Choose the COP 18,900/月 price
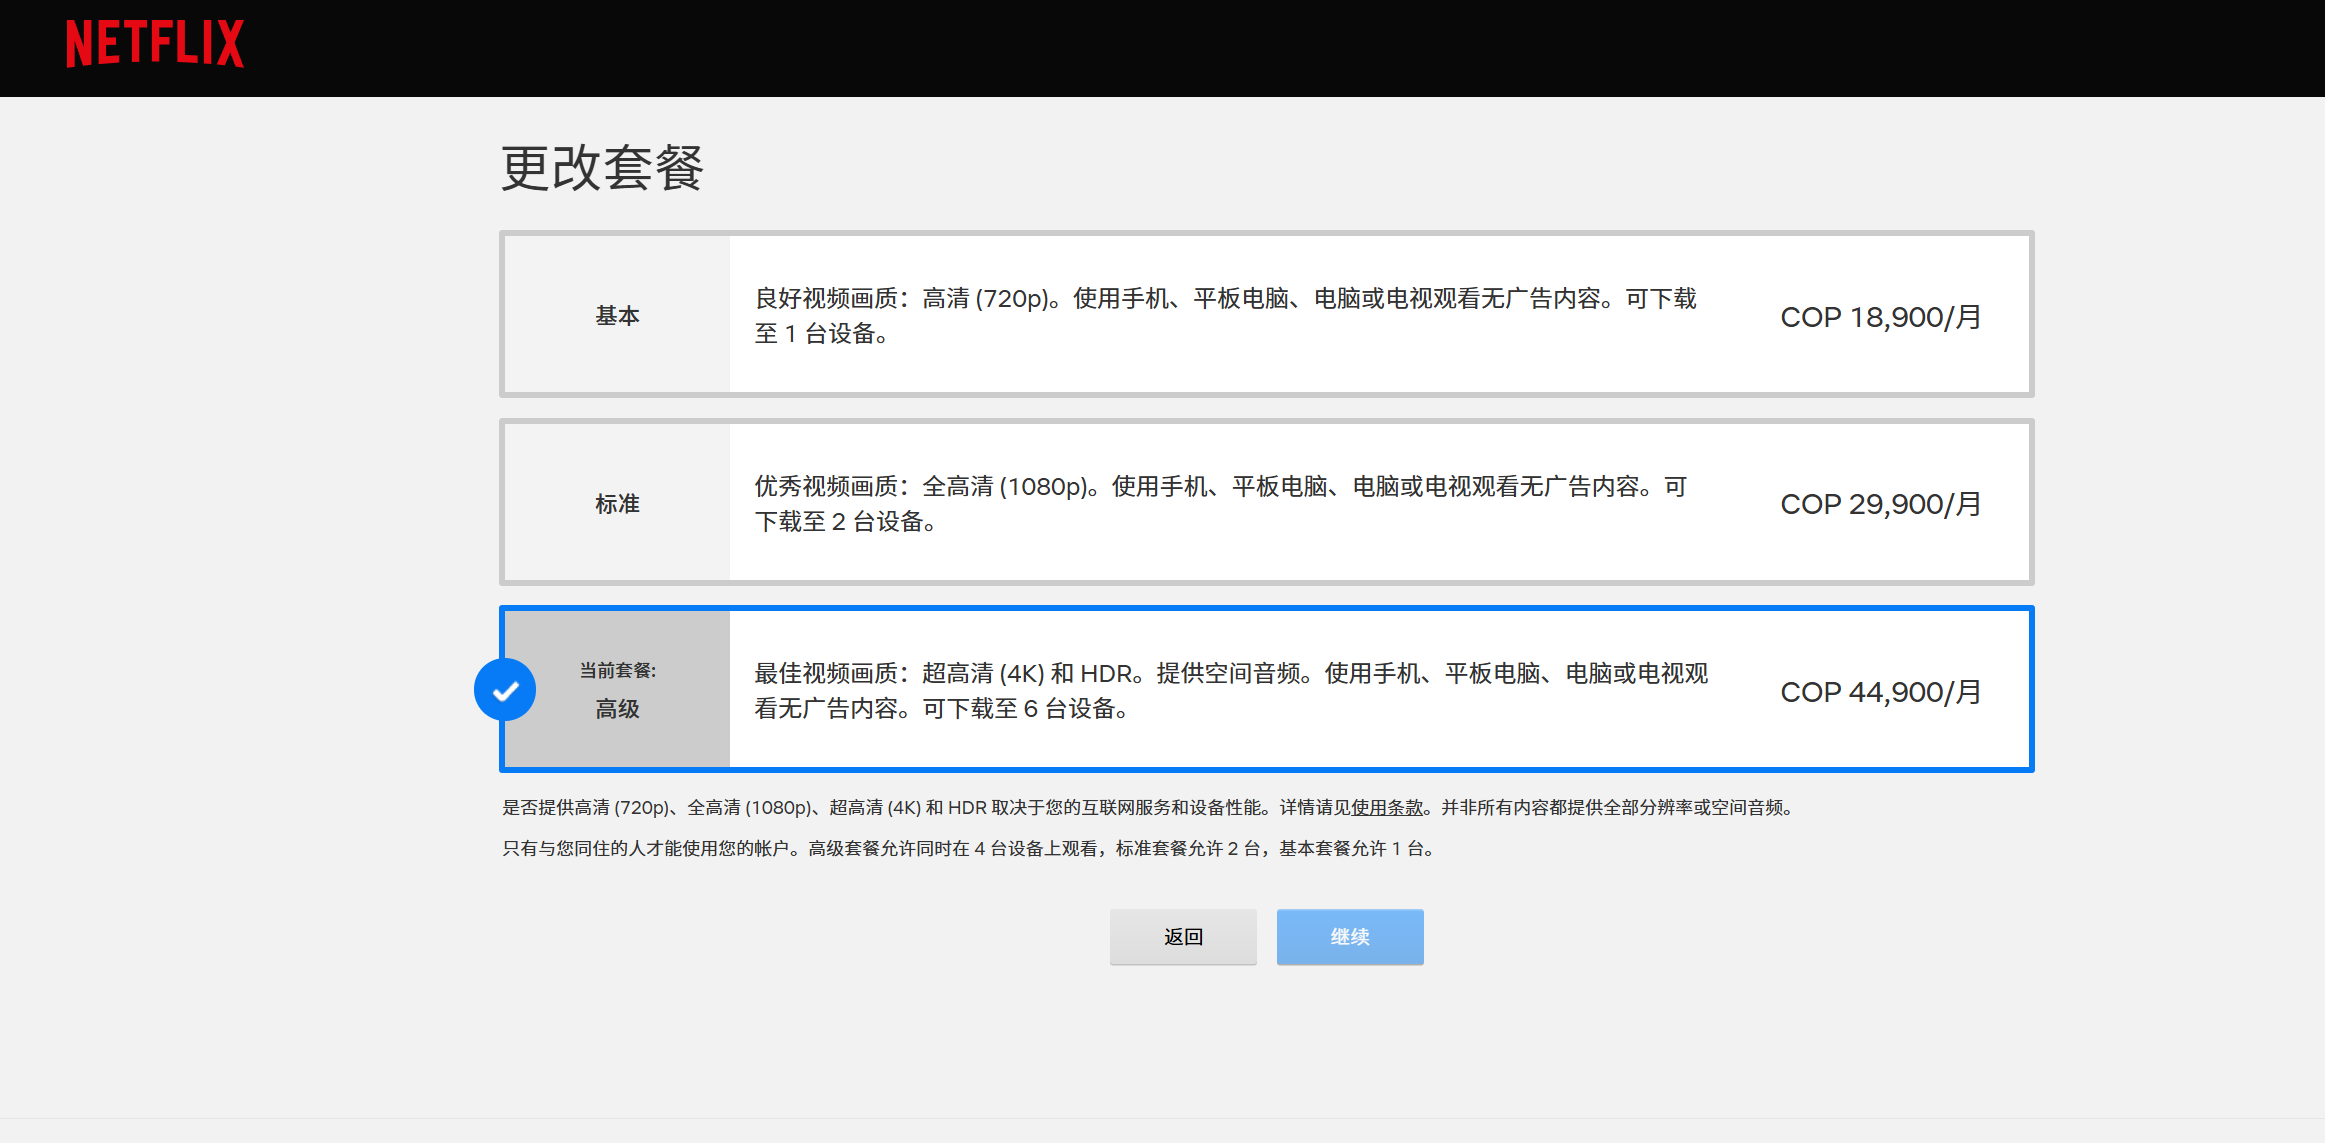Viewport: 2325px width, 1143px height. (x=1880, y=317)
